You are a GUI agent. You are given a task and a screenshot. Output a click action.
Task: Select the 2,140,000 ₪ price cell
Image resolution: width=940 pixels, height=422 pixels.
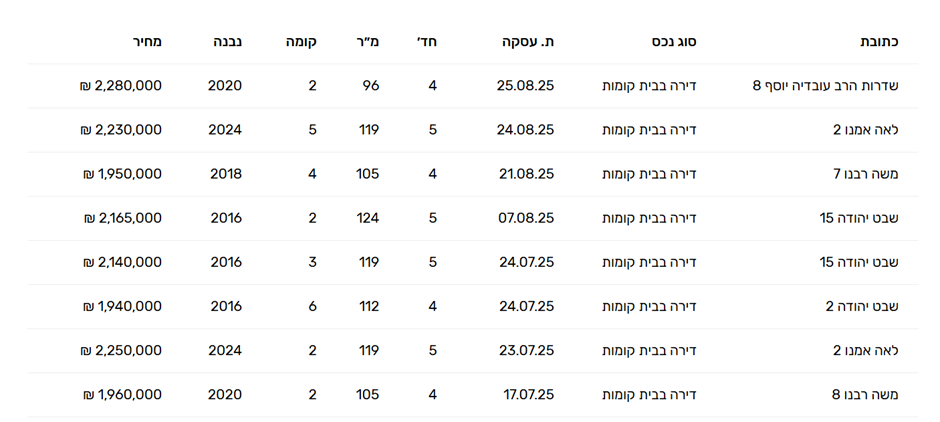(x=122, y=262)
